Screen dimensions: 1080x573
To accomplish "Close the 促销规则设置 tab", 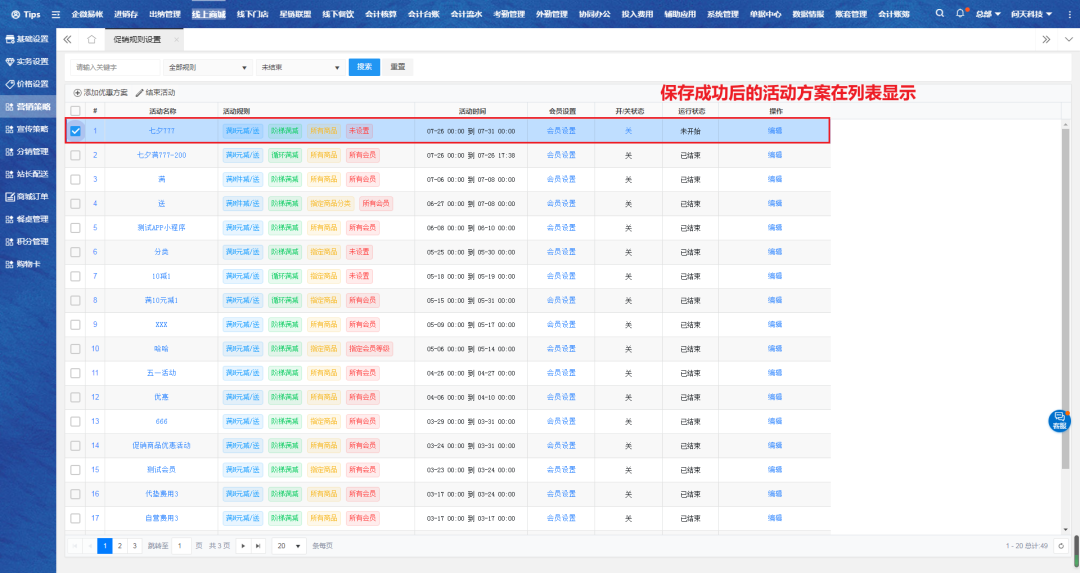I will coord(176,39).
